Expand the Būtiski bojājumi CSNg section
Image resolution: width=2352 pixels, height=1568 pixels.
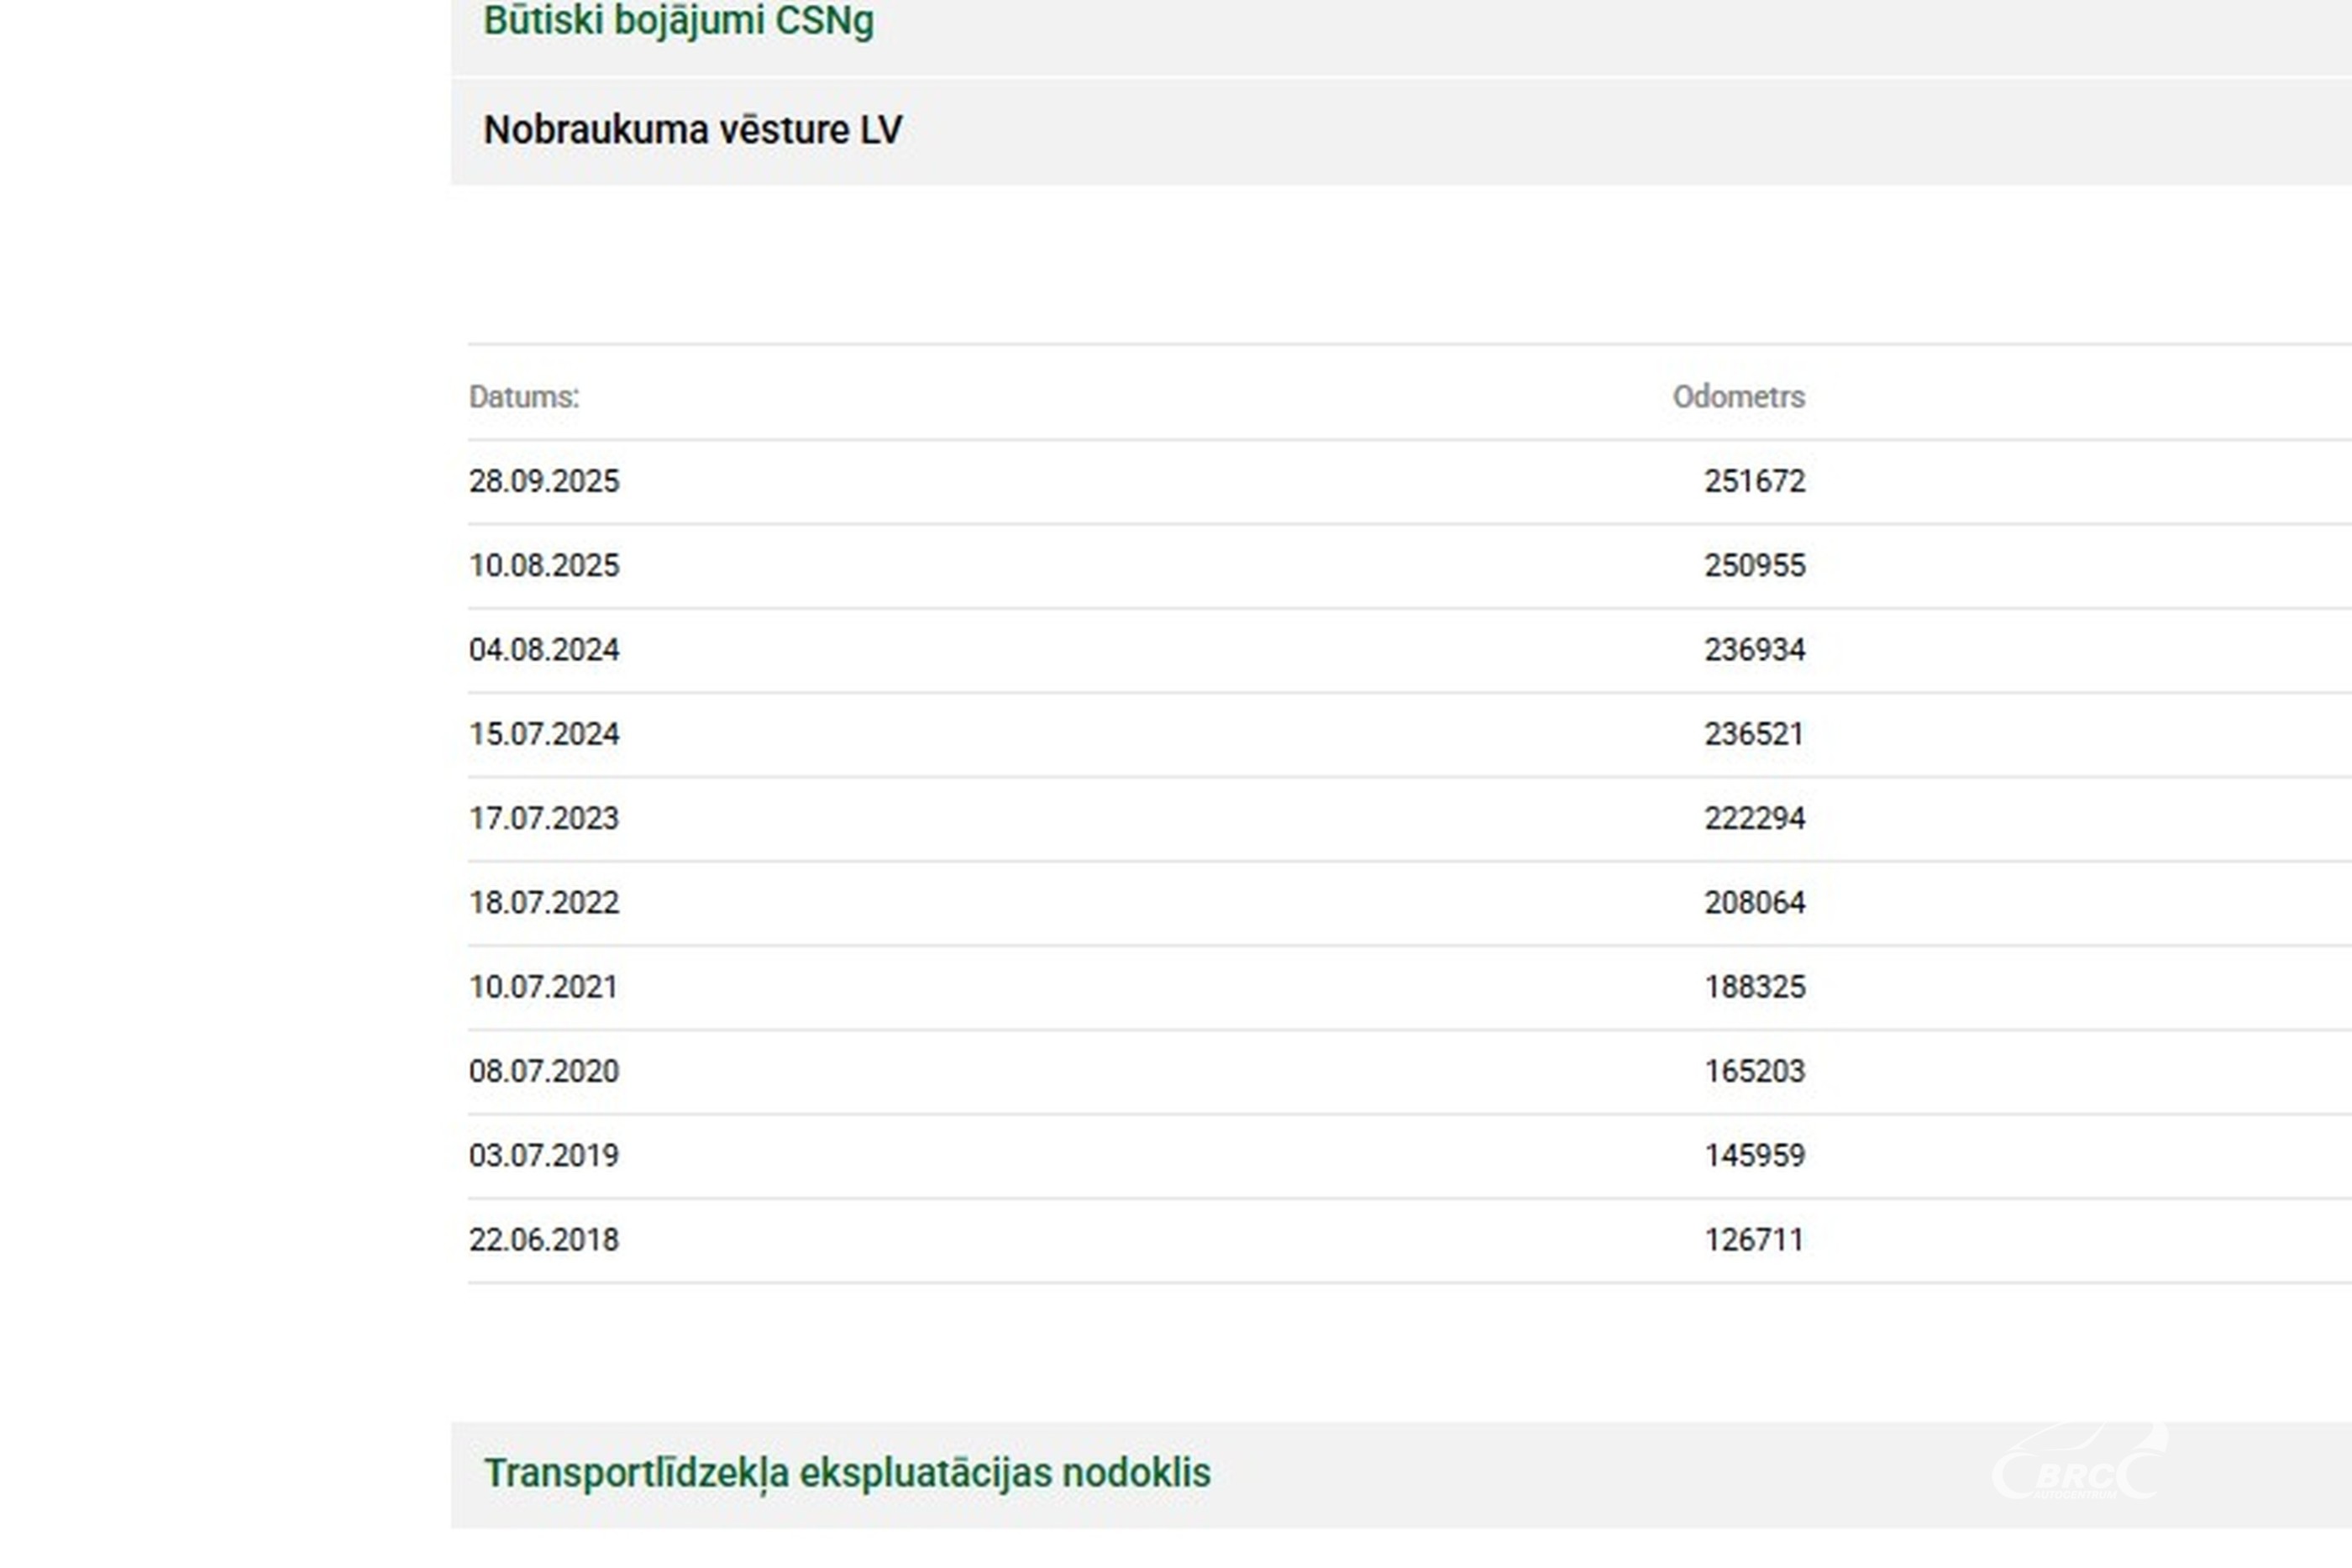click(x=678, y=20)
